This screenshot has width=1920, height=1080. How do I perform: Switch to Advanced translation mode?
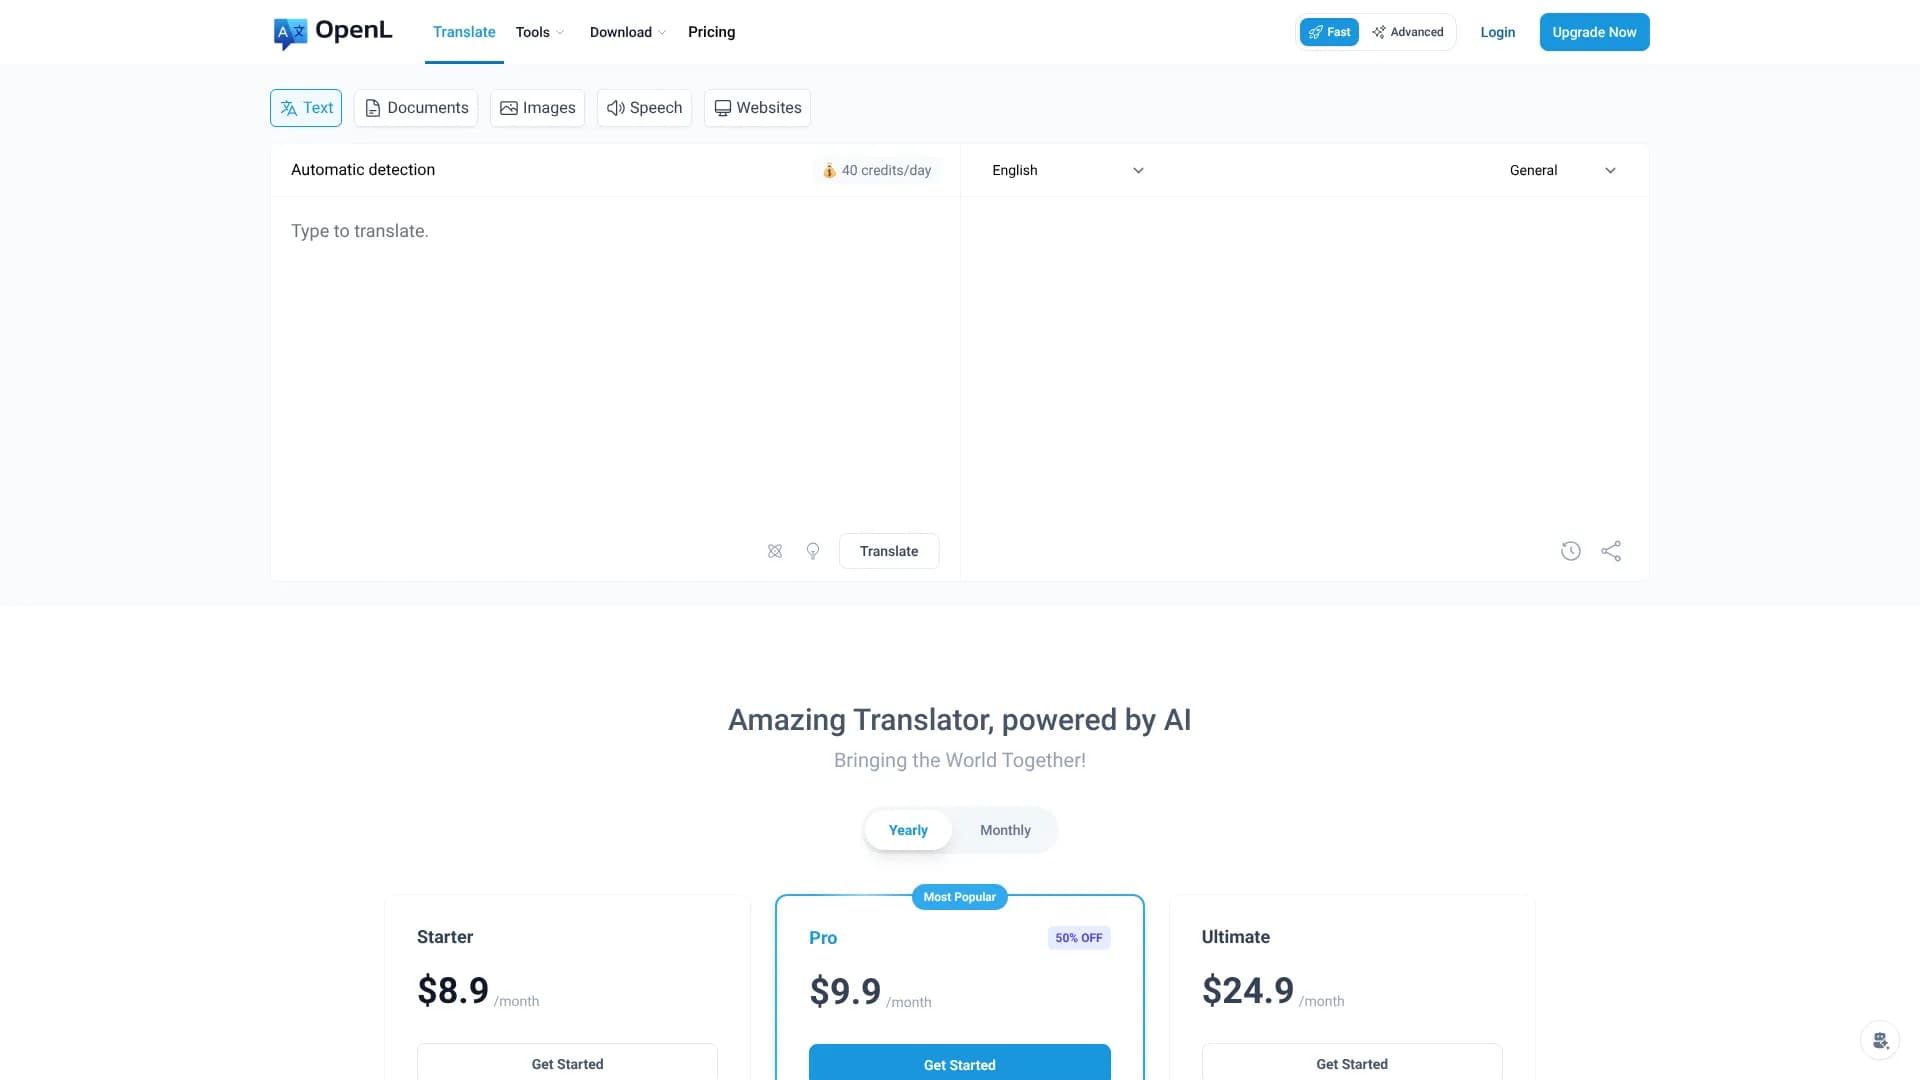click(1408, 32)
